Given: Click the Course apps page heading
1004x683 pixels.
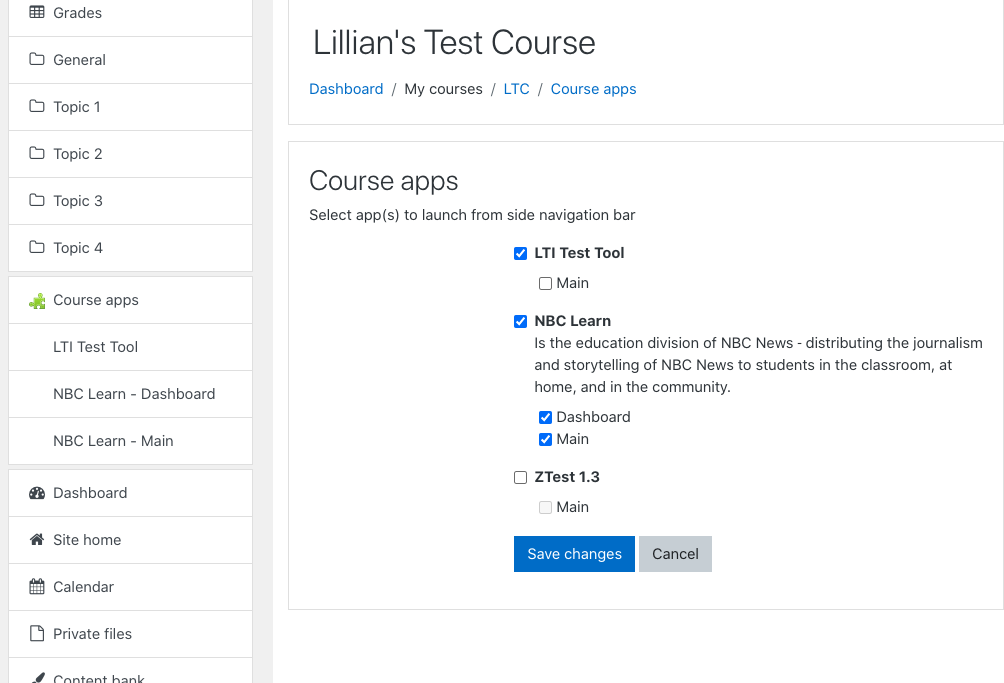Looking at the screenshot, I should click(x=384, y=181).
